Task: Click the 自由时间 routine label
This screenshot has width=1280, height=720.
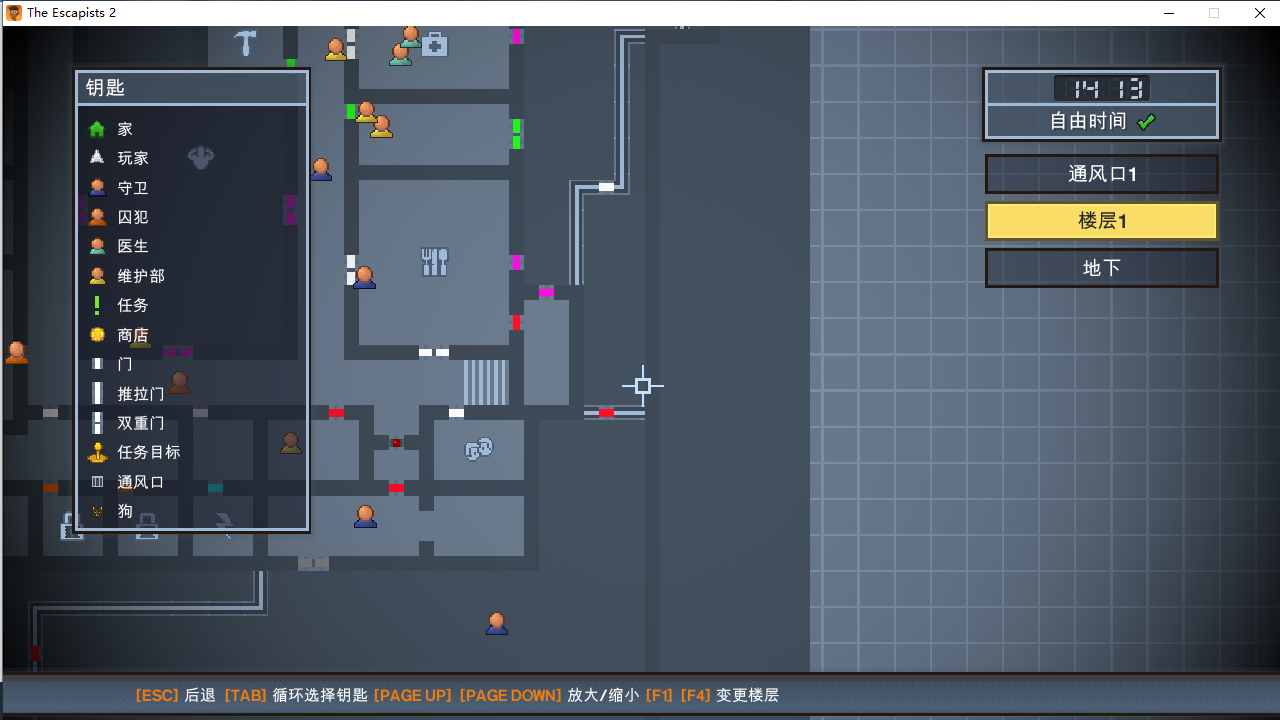Action: click(1088, 121)
